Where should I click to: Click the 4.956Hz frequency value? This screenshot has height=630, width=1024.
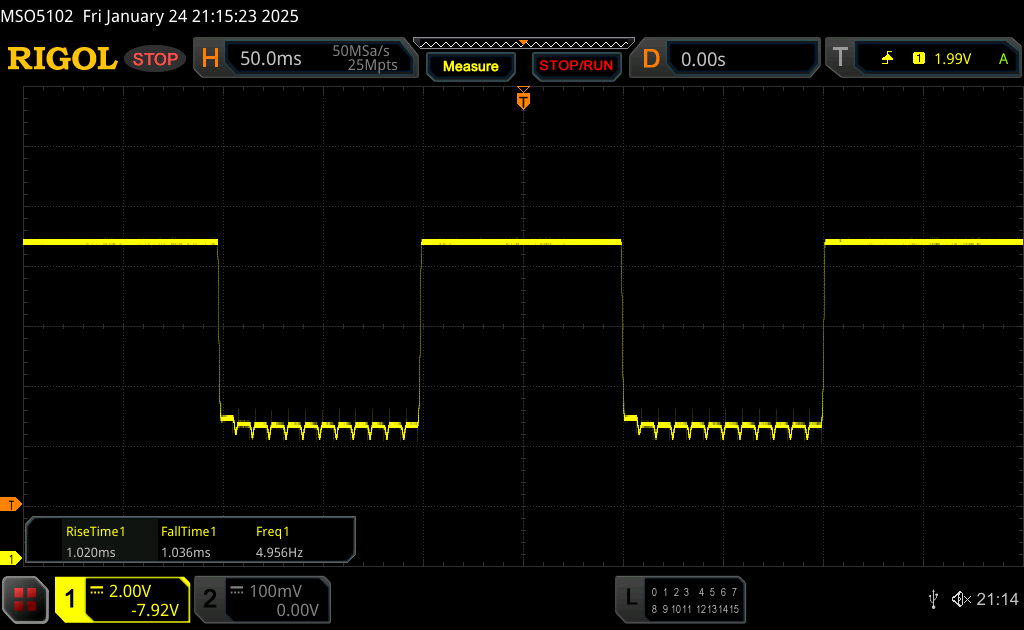coord(279,552)
